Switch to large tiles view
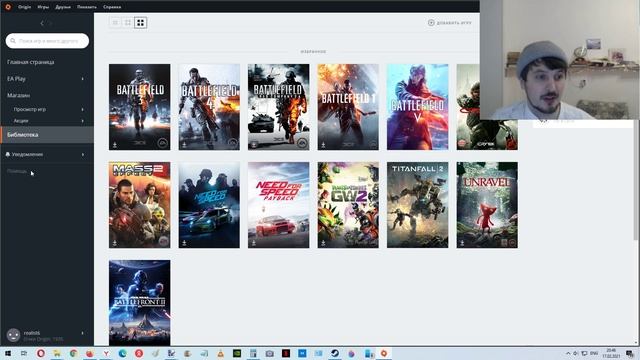Screen dimensions: 640x360 pos(140,23)
